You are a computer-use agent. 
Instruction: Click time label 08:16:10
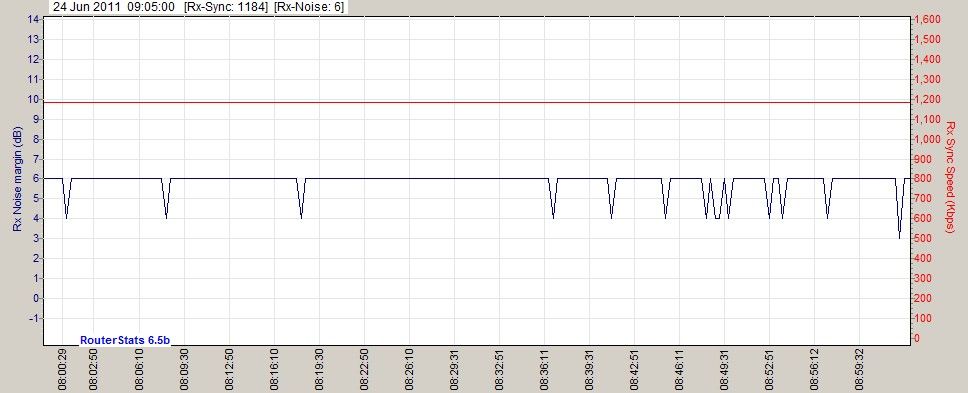pos(274,371)
